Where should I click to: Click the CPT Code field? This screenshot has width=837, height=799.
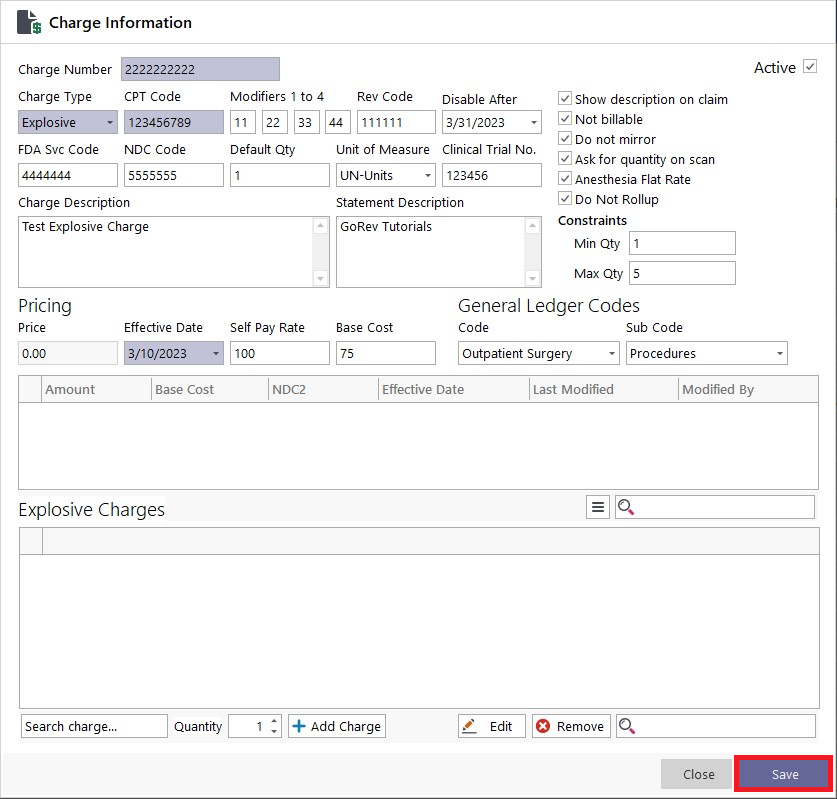click(x=173, y=122)
